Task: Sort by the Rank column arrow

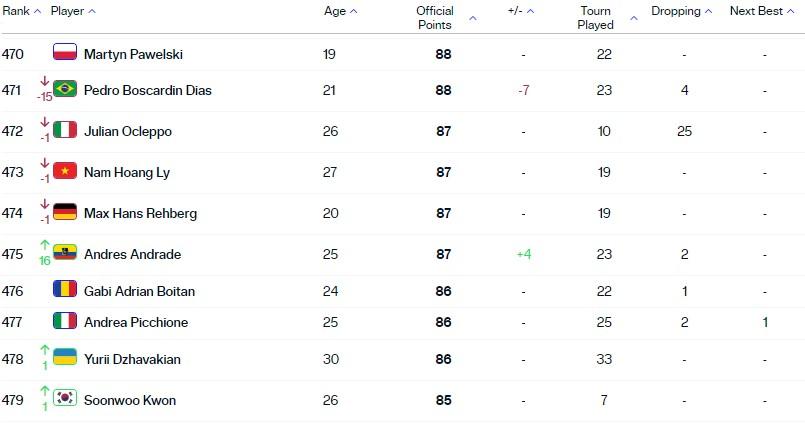Action: pos(37,11)
